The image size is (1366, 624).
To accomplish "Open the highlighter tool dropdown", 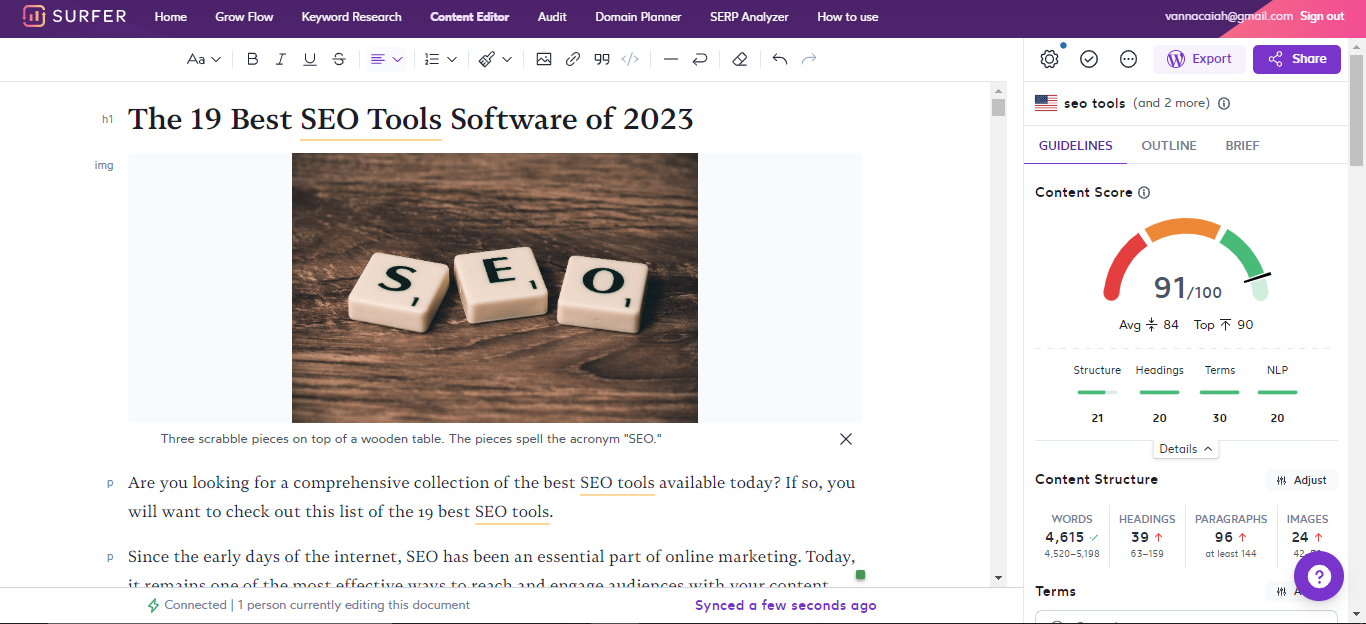I will [495, 59].
